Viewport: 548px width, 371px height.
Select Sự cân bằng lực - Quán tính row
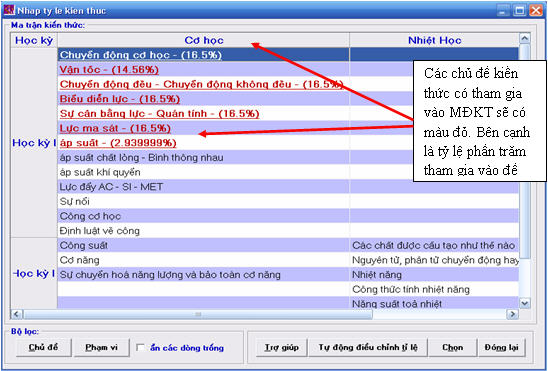point(203,114)
